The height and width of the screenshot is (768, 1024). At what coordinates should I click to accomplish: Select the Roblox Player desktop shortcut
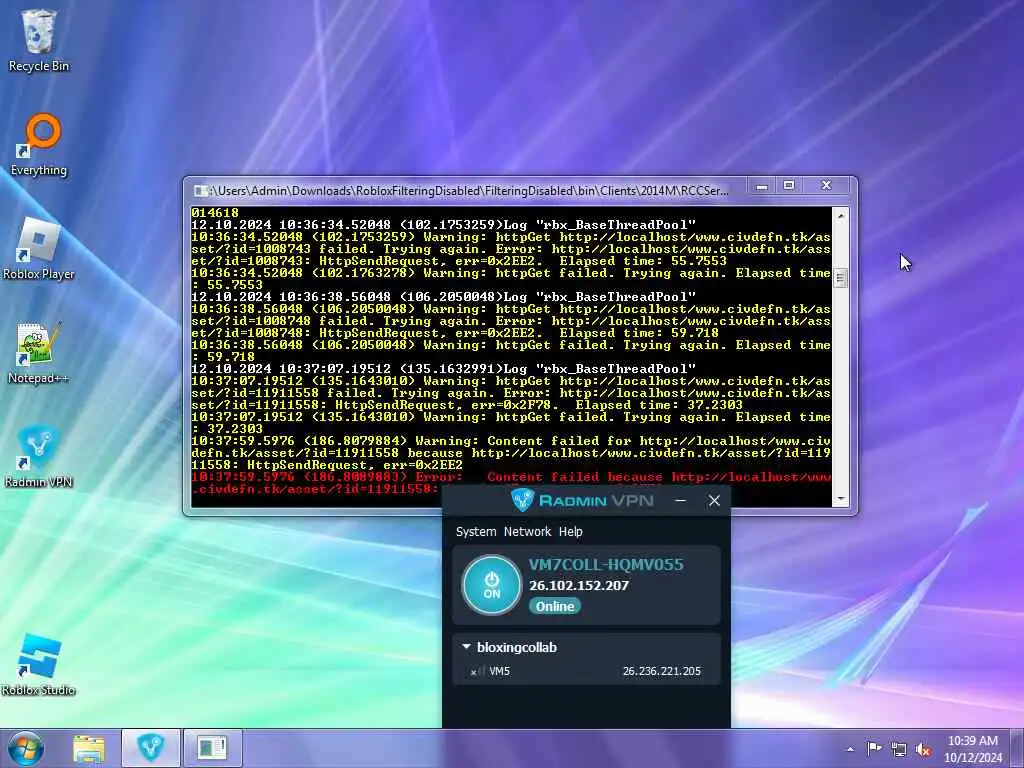click(x=39, y=249)
